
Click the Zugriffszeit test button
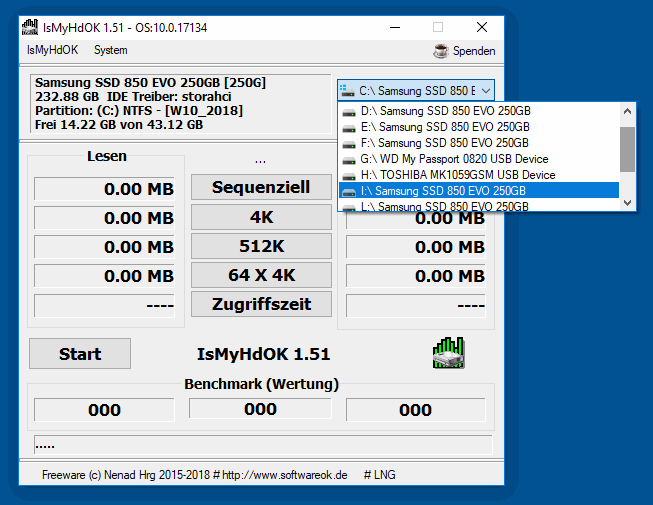[261, 304]
